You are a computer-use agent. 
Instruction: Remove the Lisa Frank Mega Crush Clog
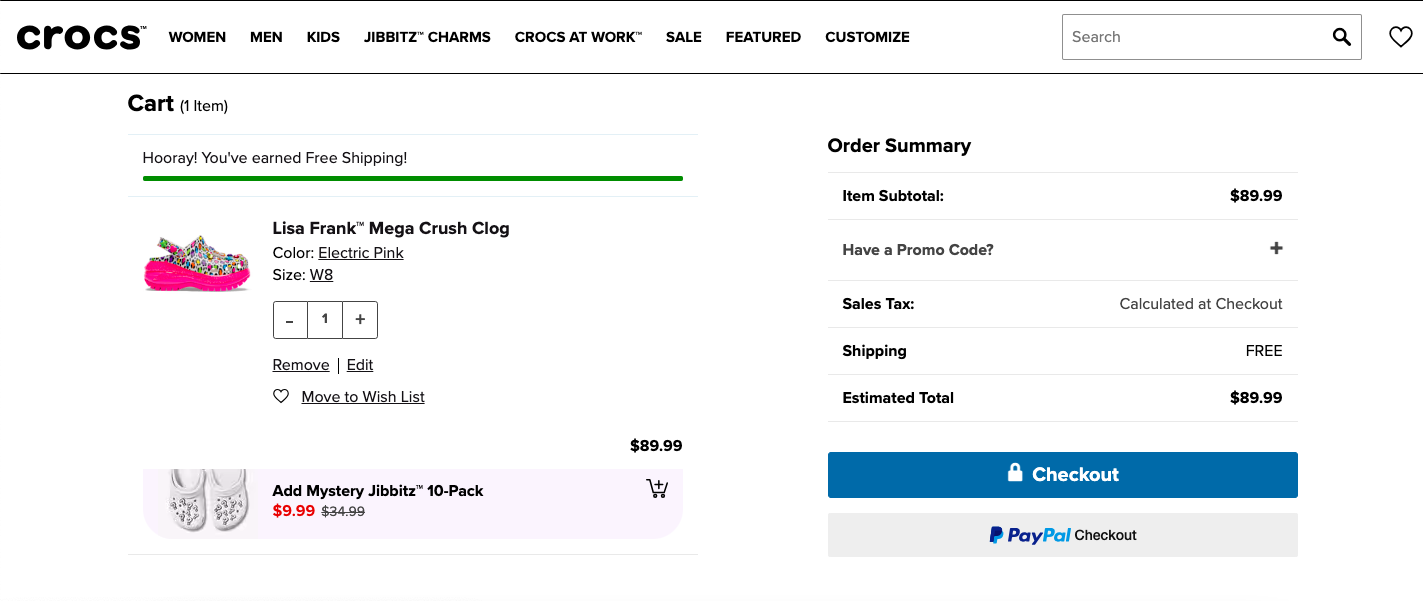pyautogui.click(x=300, y=364)
